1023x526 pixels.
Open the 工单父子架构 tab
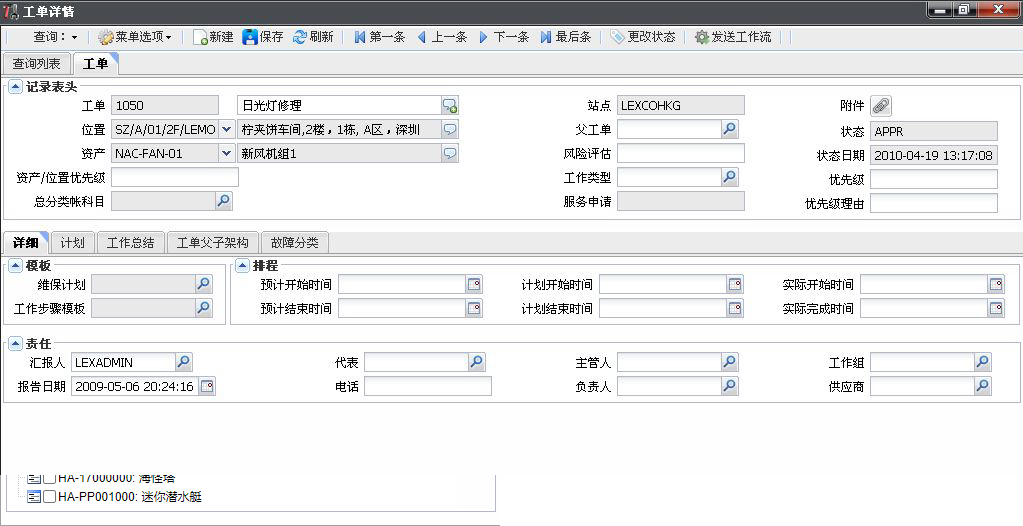click(x=213, y=243)
